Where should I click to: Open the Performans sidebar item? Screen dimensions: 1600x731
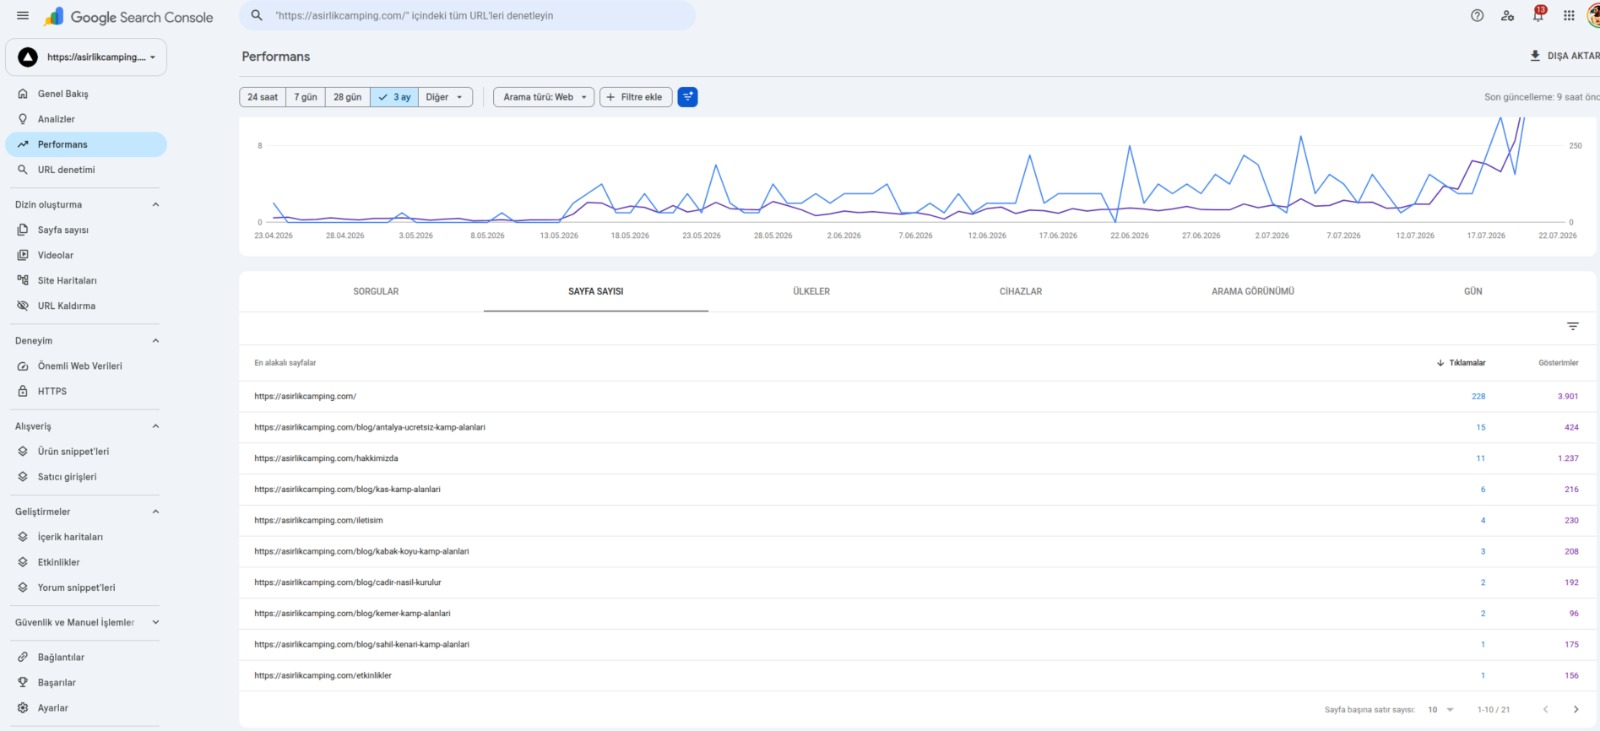click(86, 145)
